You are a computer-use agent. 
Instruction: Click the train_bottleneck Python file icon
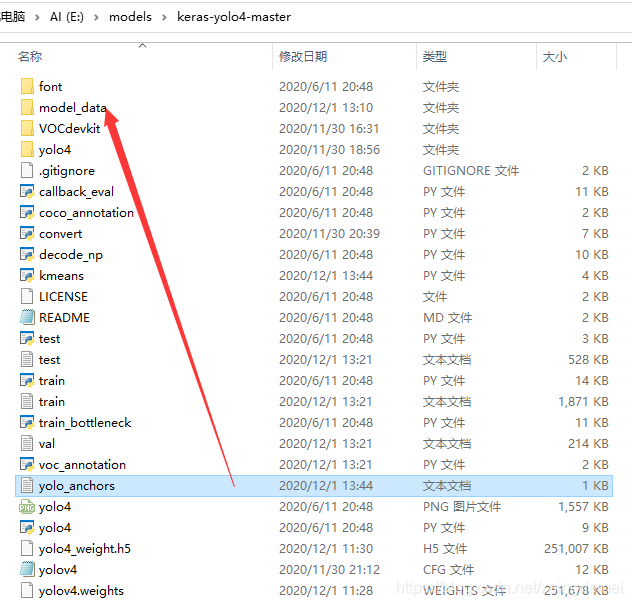[27, 422]
